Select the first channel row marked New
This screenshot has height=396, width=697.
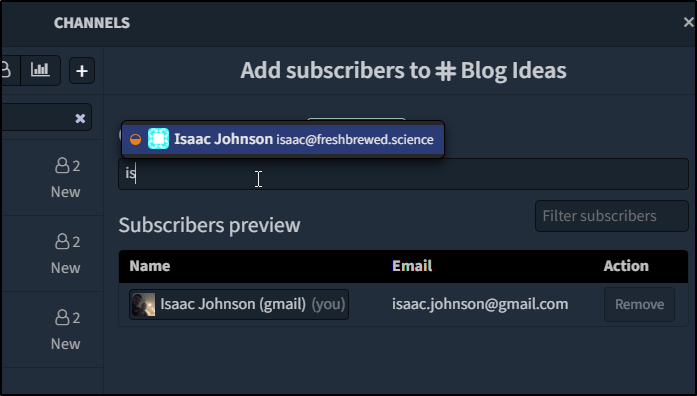pos(52,178)
